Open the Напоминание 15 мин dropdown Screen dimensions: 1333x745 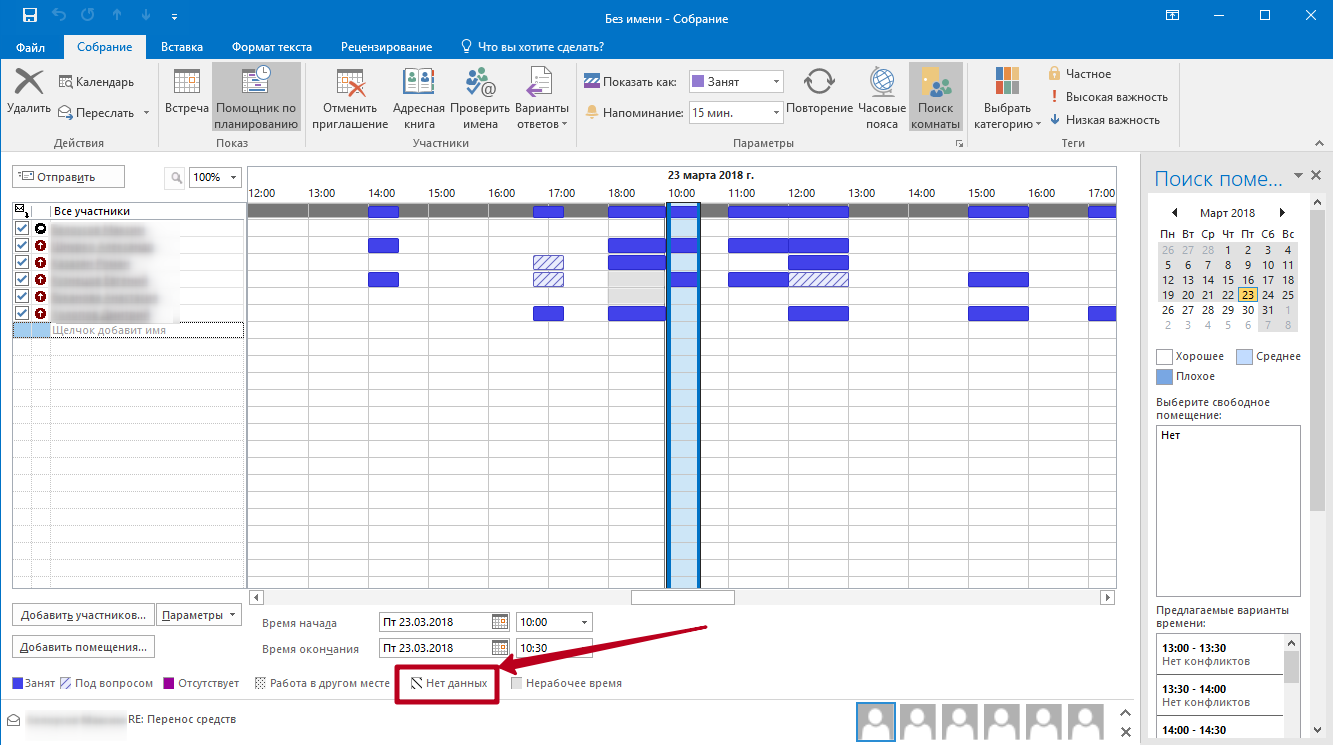pos(776,113)
